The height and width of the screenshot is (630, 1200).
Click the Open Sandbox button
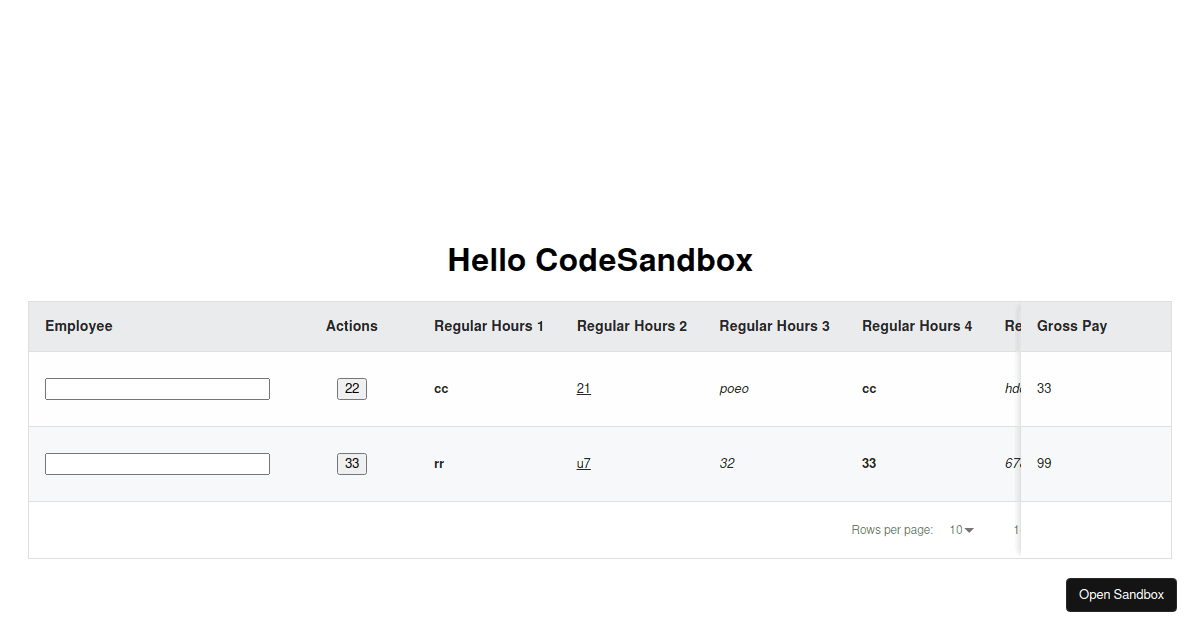click(x=1120, y=594)
